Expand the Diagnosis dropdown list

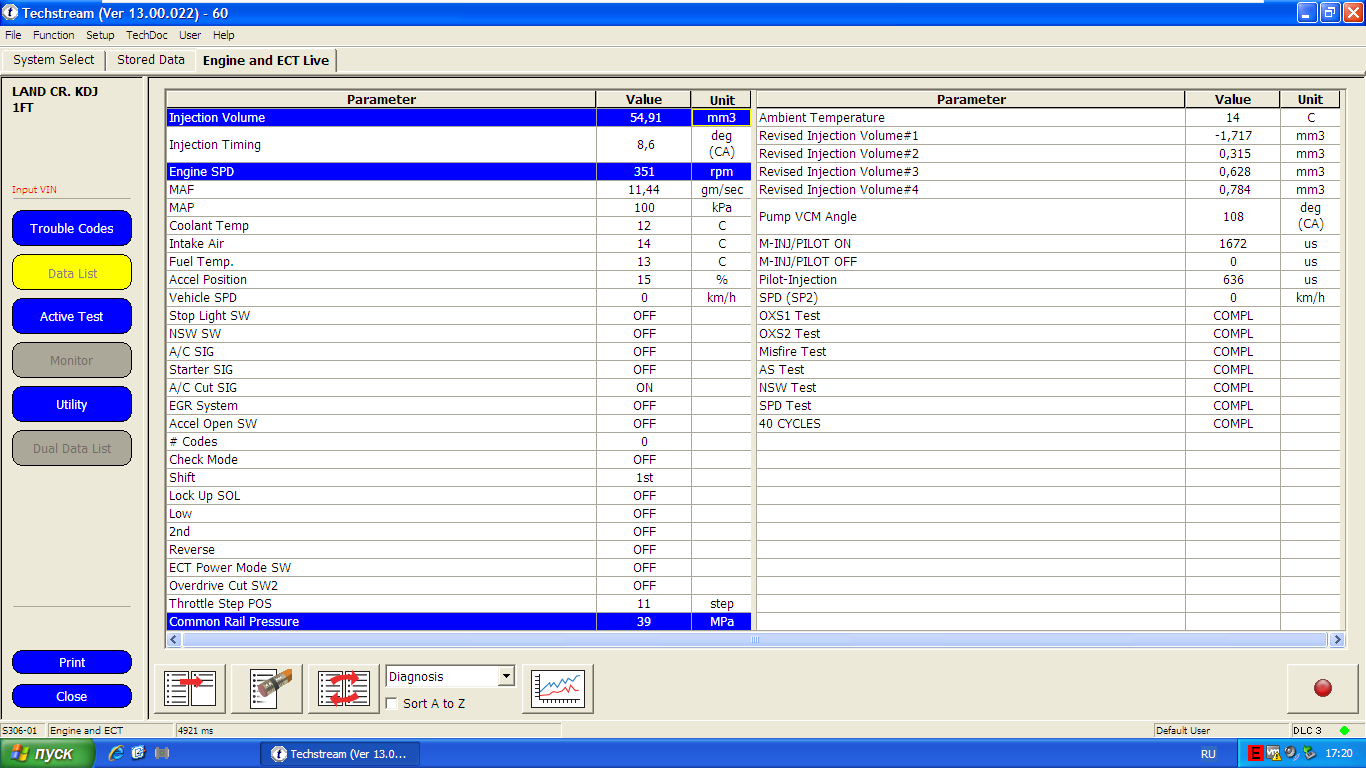point(505,677)
